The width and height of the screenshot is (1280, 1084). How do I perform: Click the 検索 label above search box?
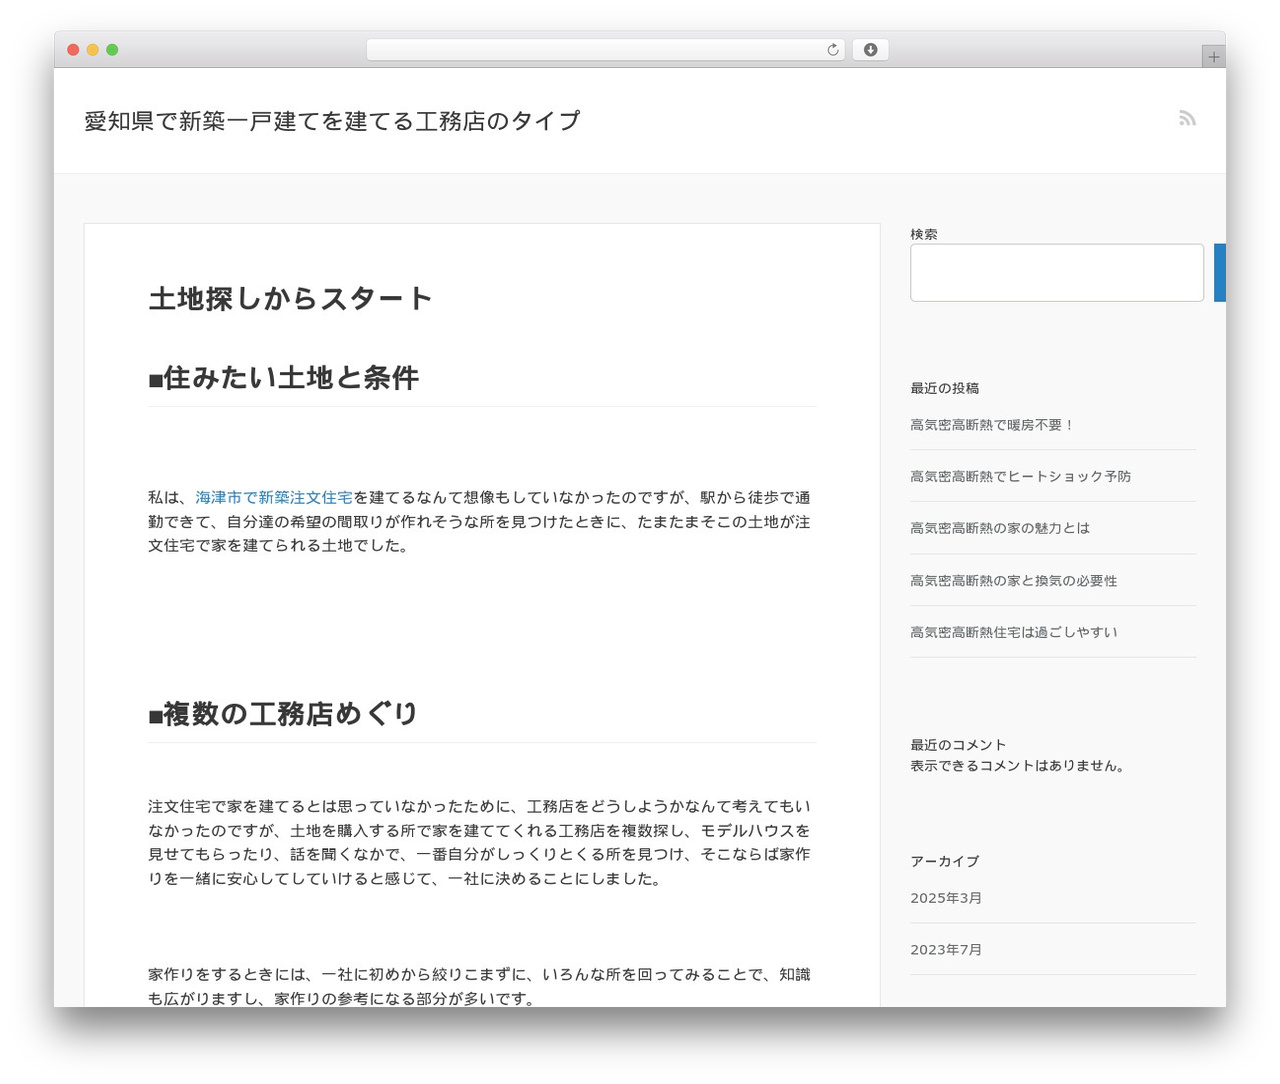click(x=924, y=234)
